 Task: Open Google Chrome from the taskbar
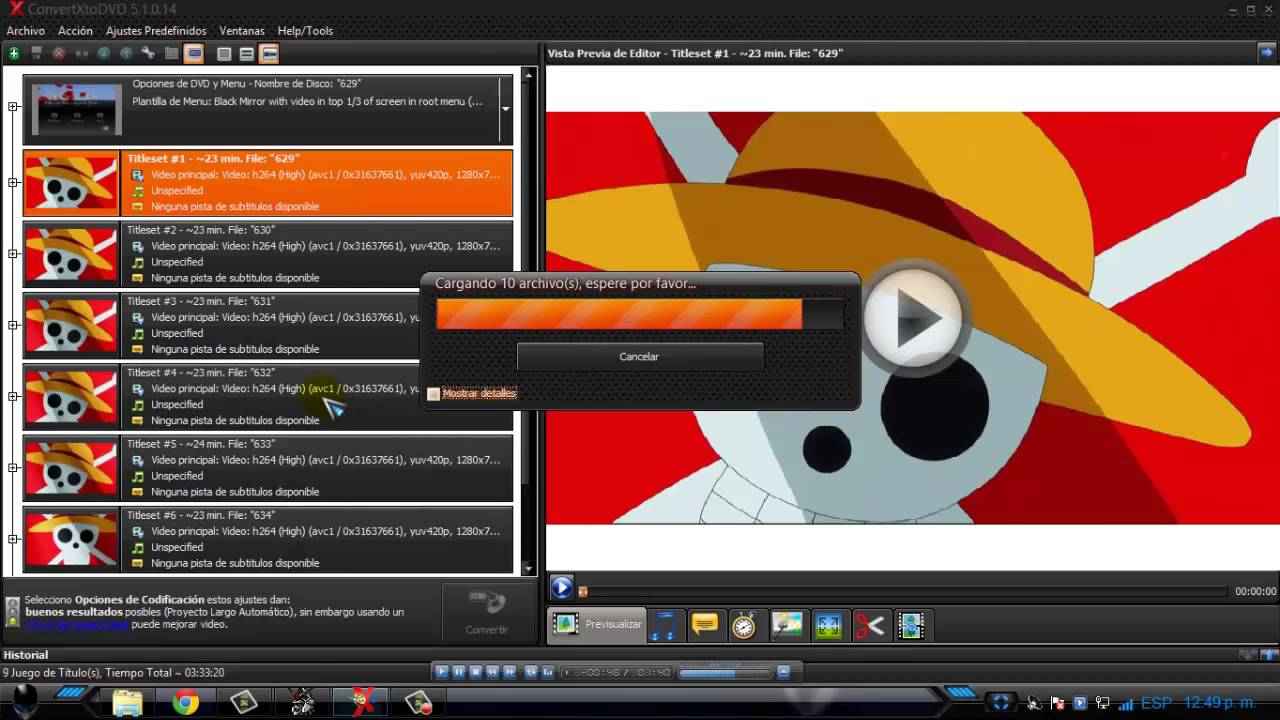[x=185, y=703]
